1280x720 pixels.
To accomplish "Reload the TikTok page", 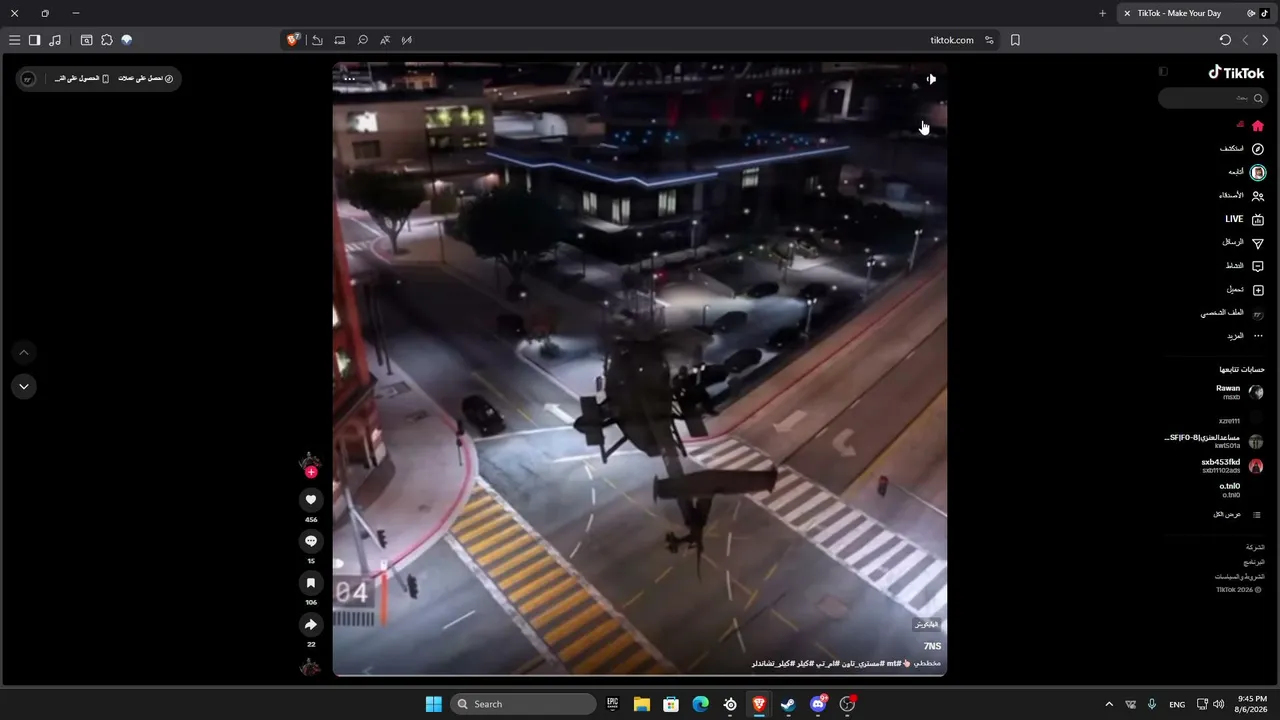I will [x=1225, y=40].
